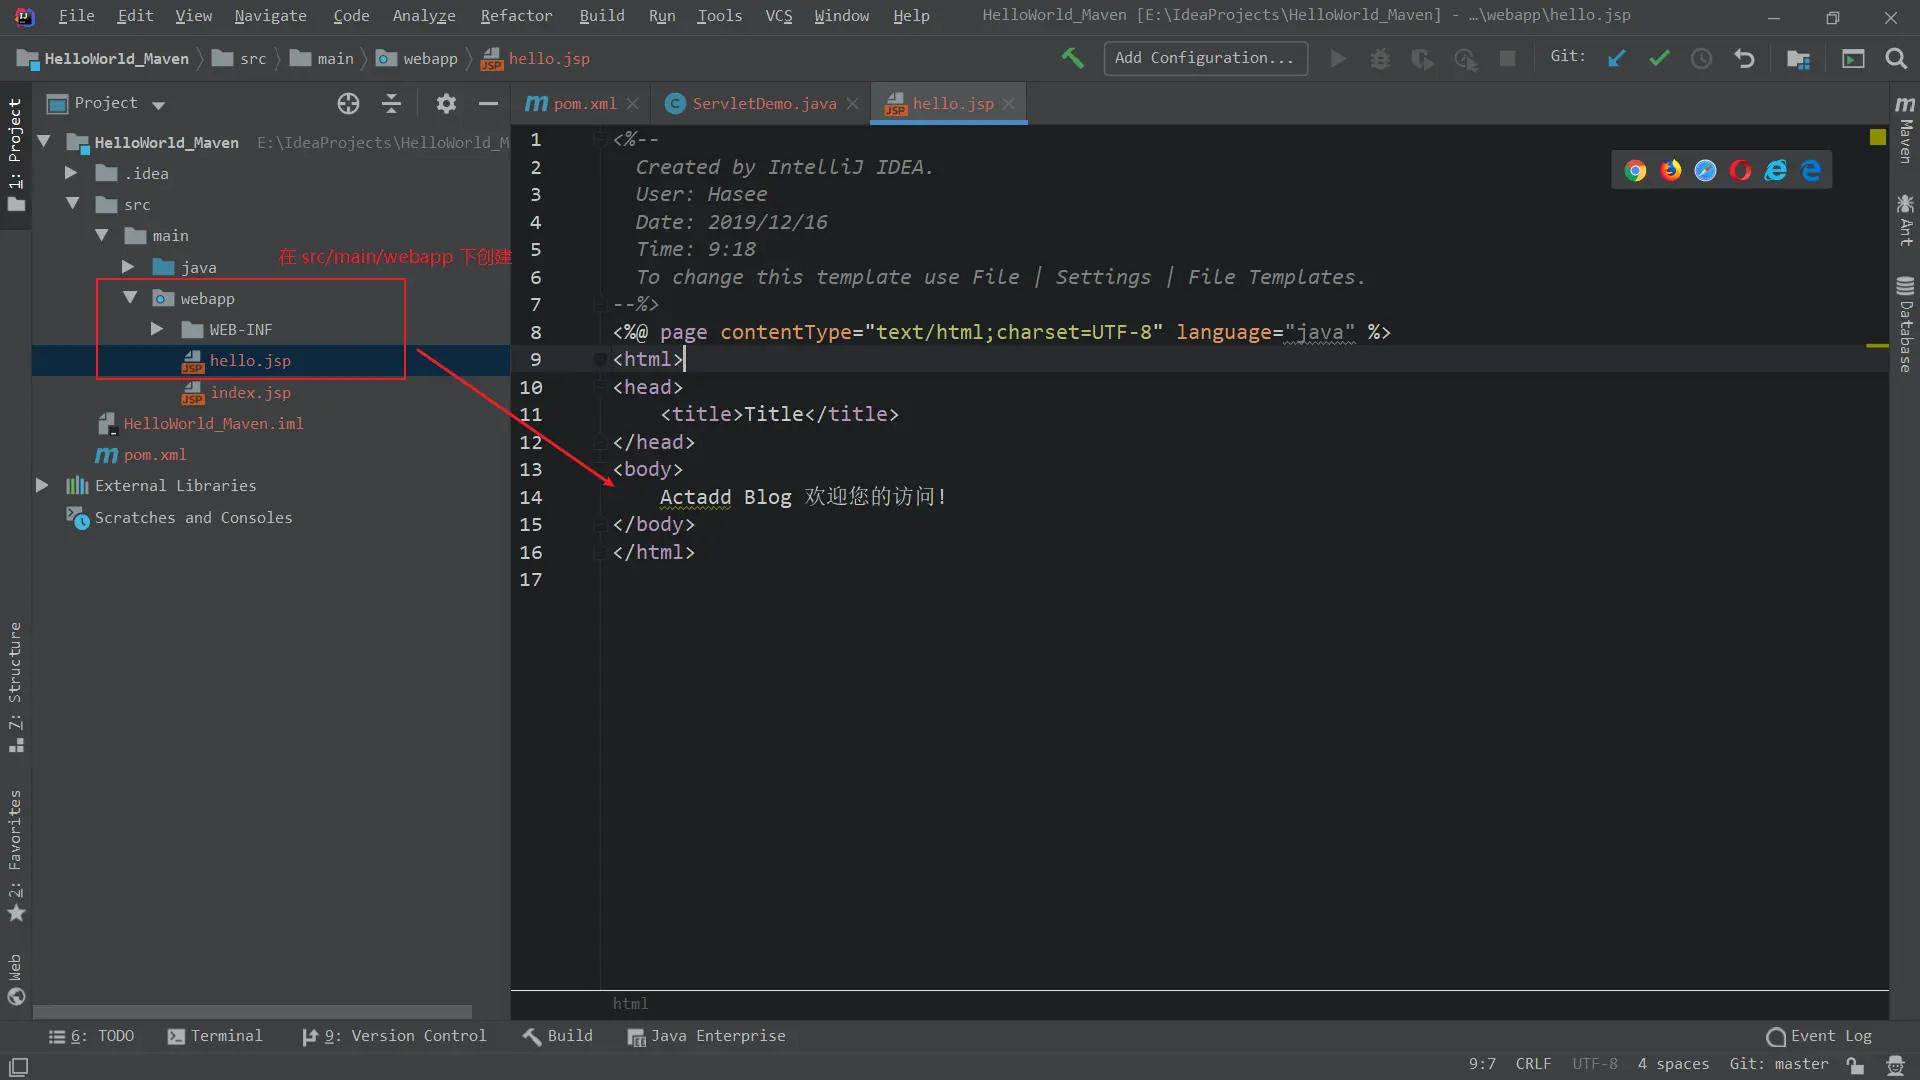Click the green Build Project hammer icon
Screen dimensions: 1920x1080
[x=1072, y=58]
